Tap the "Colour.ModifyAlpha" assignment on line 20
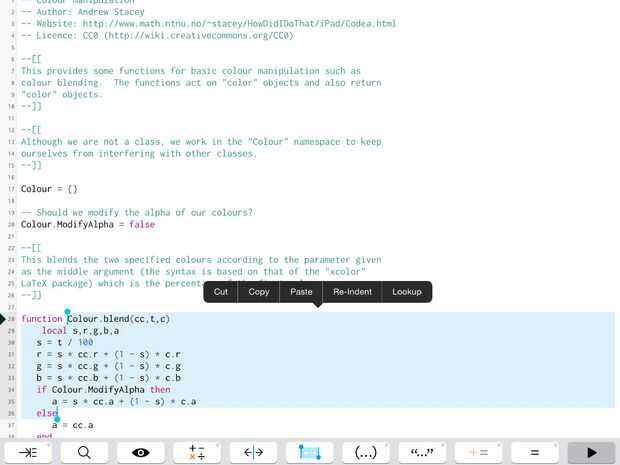Viewport: 620px width, 465px height. coord(88,225)
